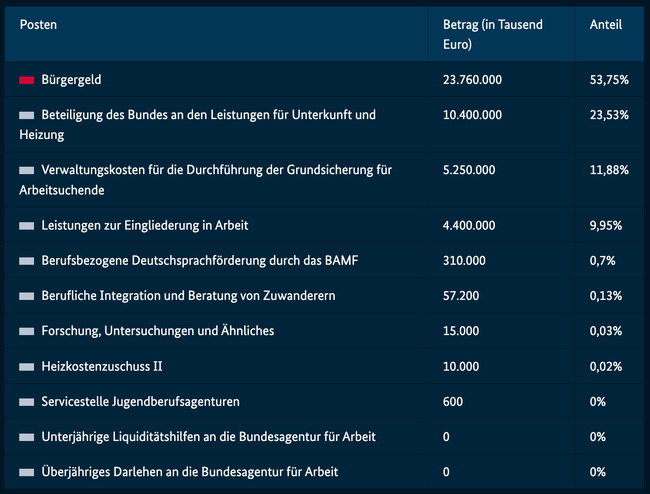Image resolution: width=650 pixels, height=494 pixels.
Task: Click the 53,75% share value
Action: tap(609, 79)
